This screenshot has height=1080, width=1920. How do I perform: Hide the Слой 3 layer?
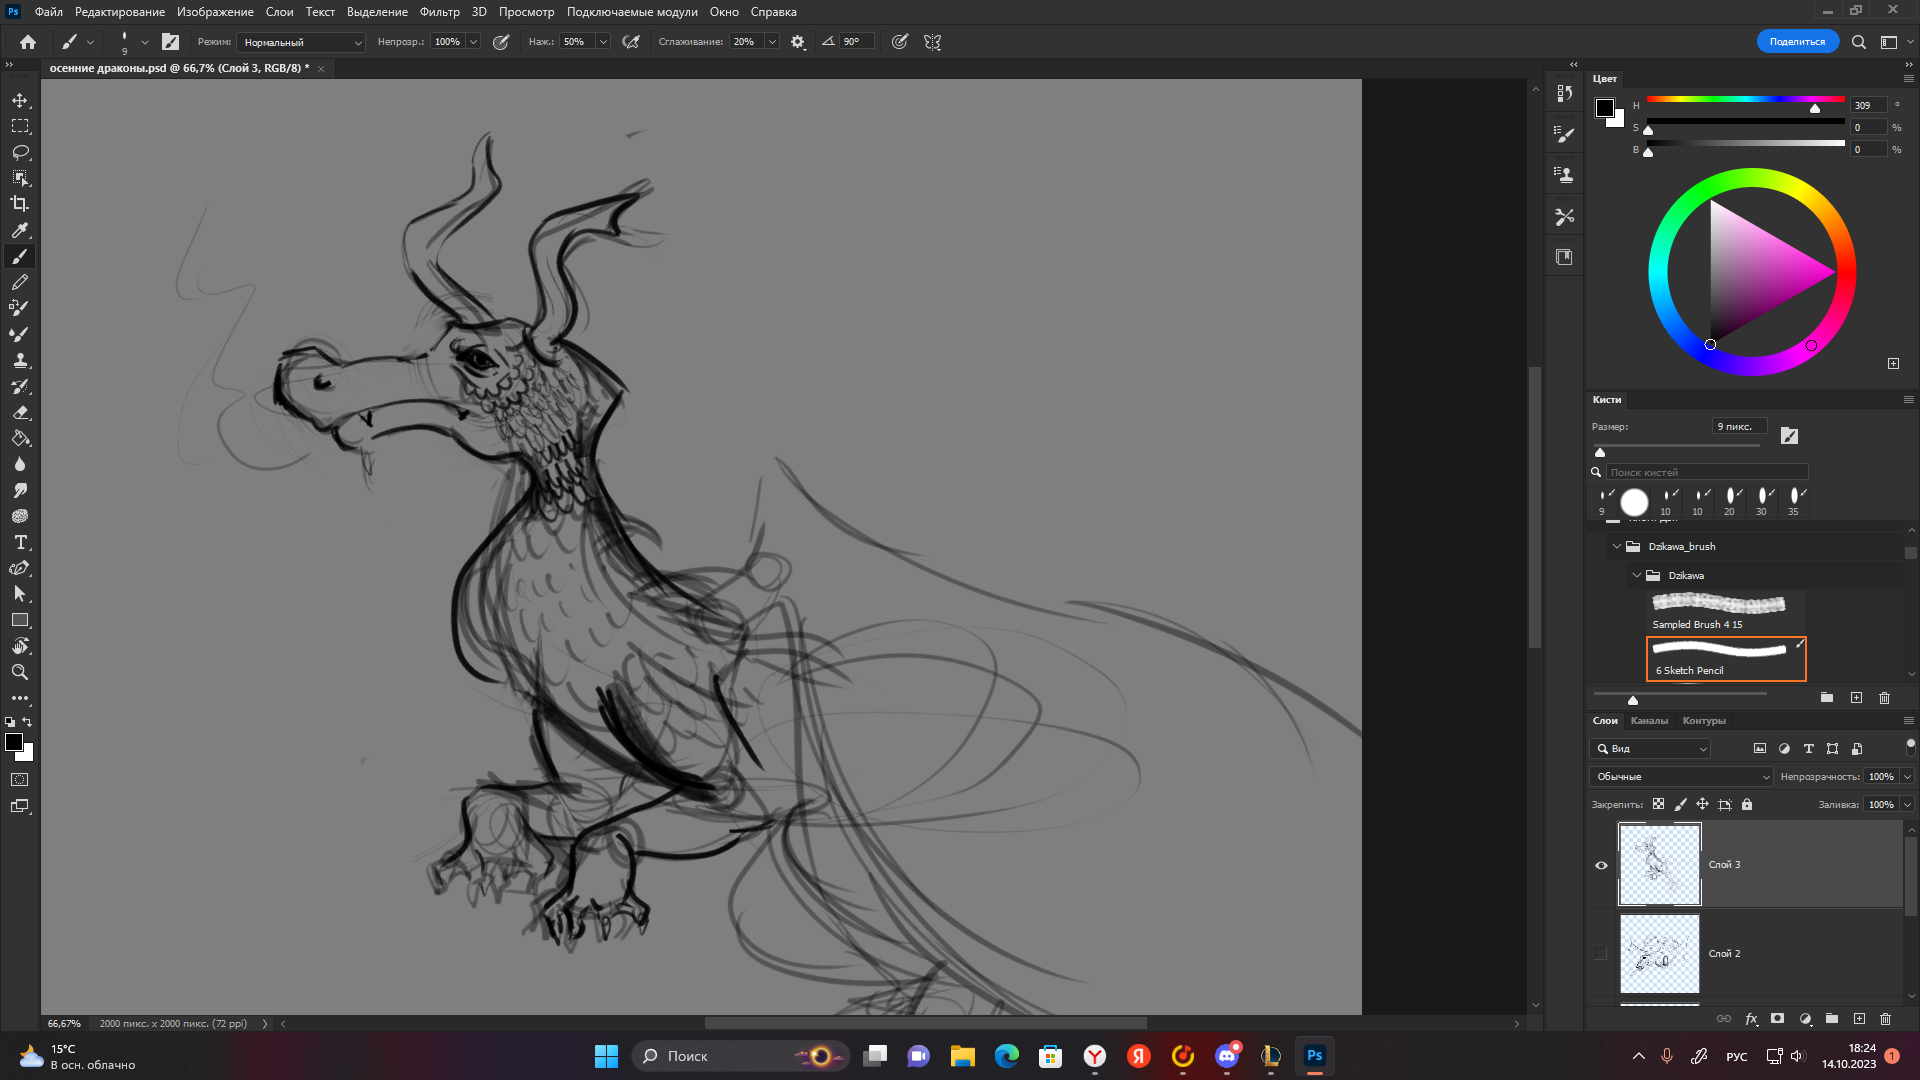click(1601, 865)
